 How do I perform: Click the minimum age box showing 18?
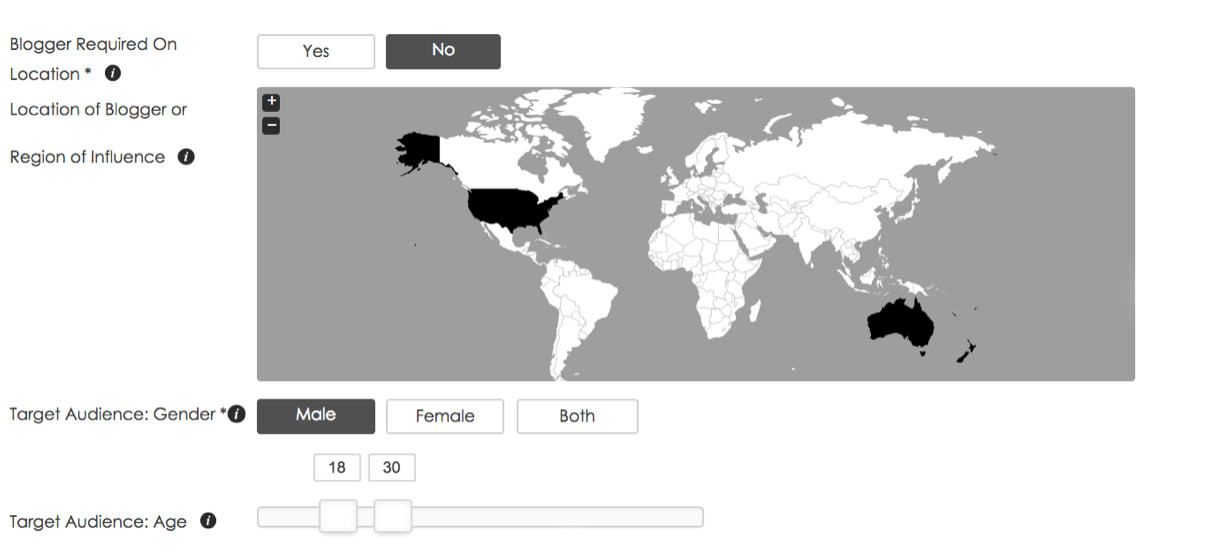(337, 467)
